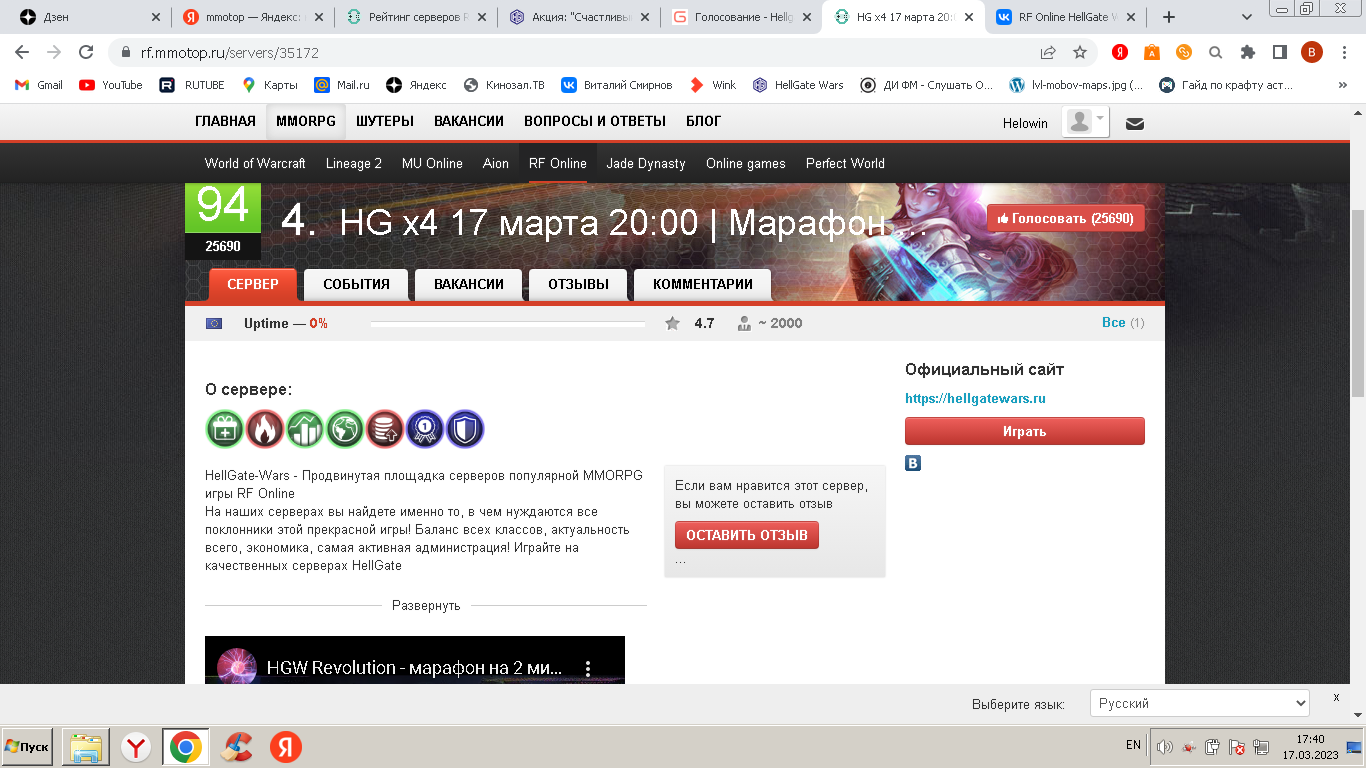
Task: Go back with the browser back arrow
Action: point(22,52)
